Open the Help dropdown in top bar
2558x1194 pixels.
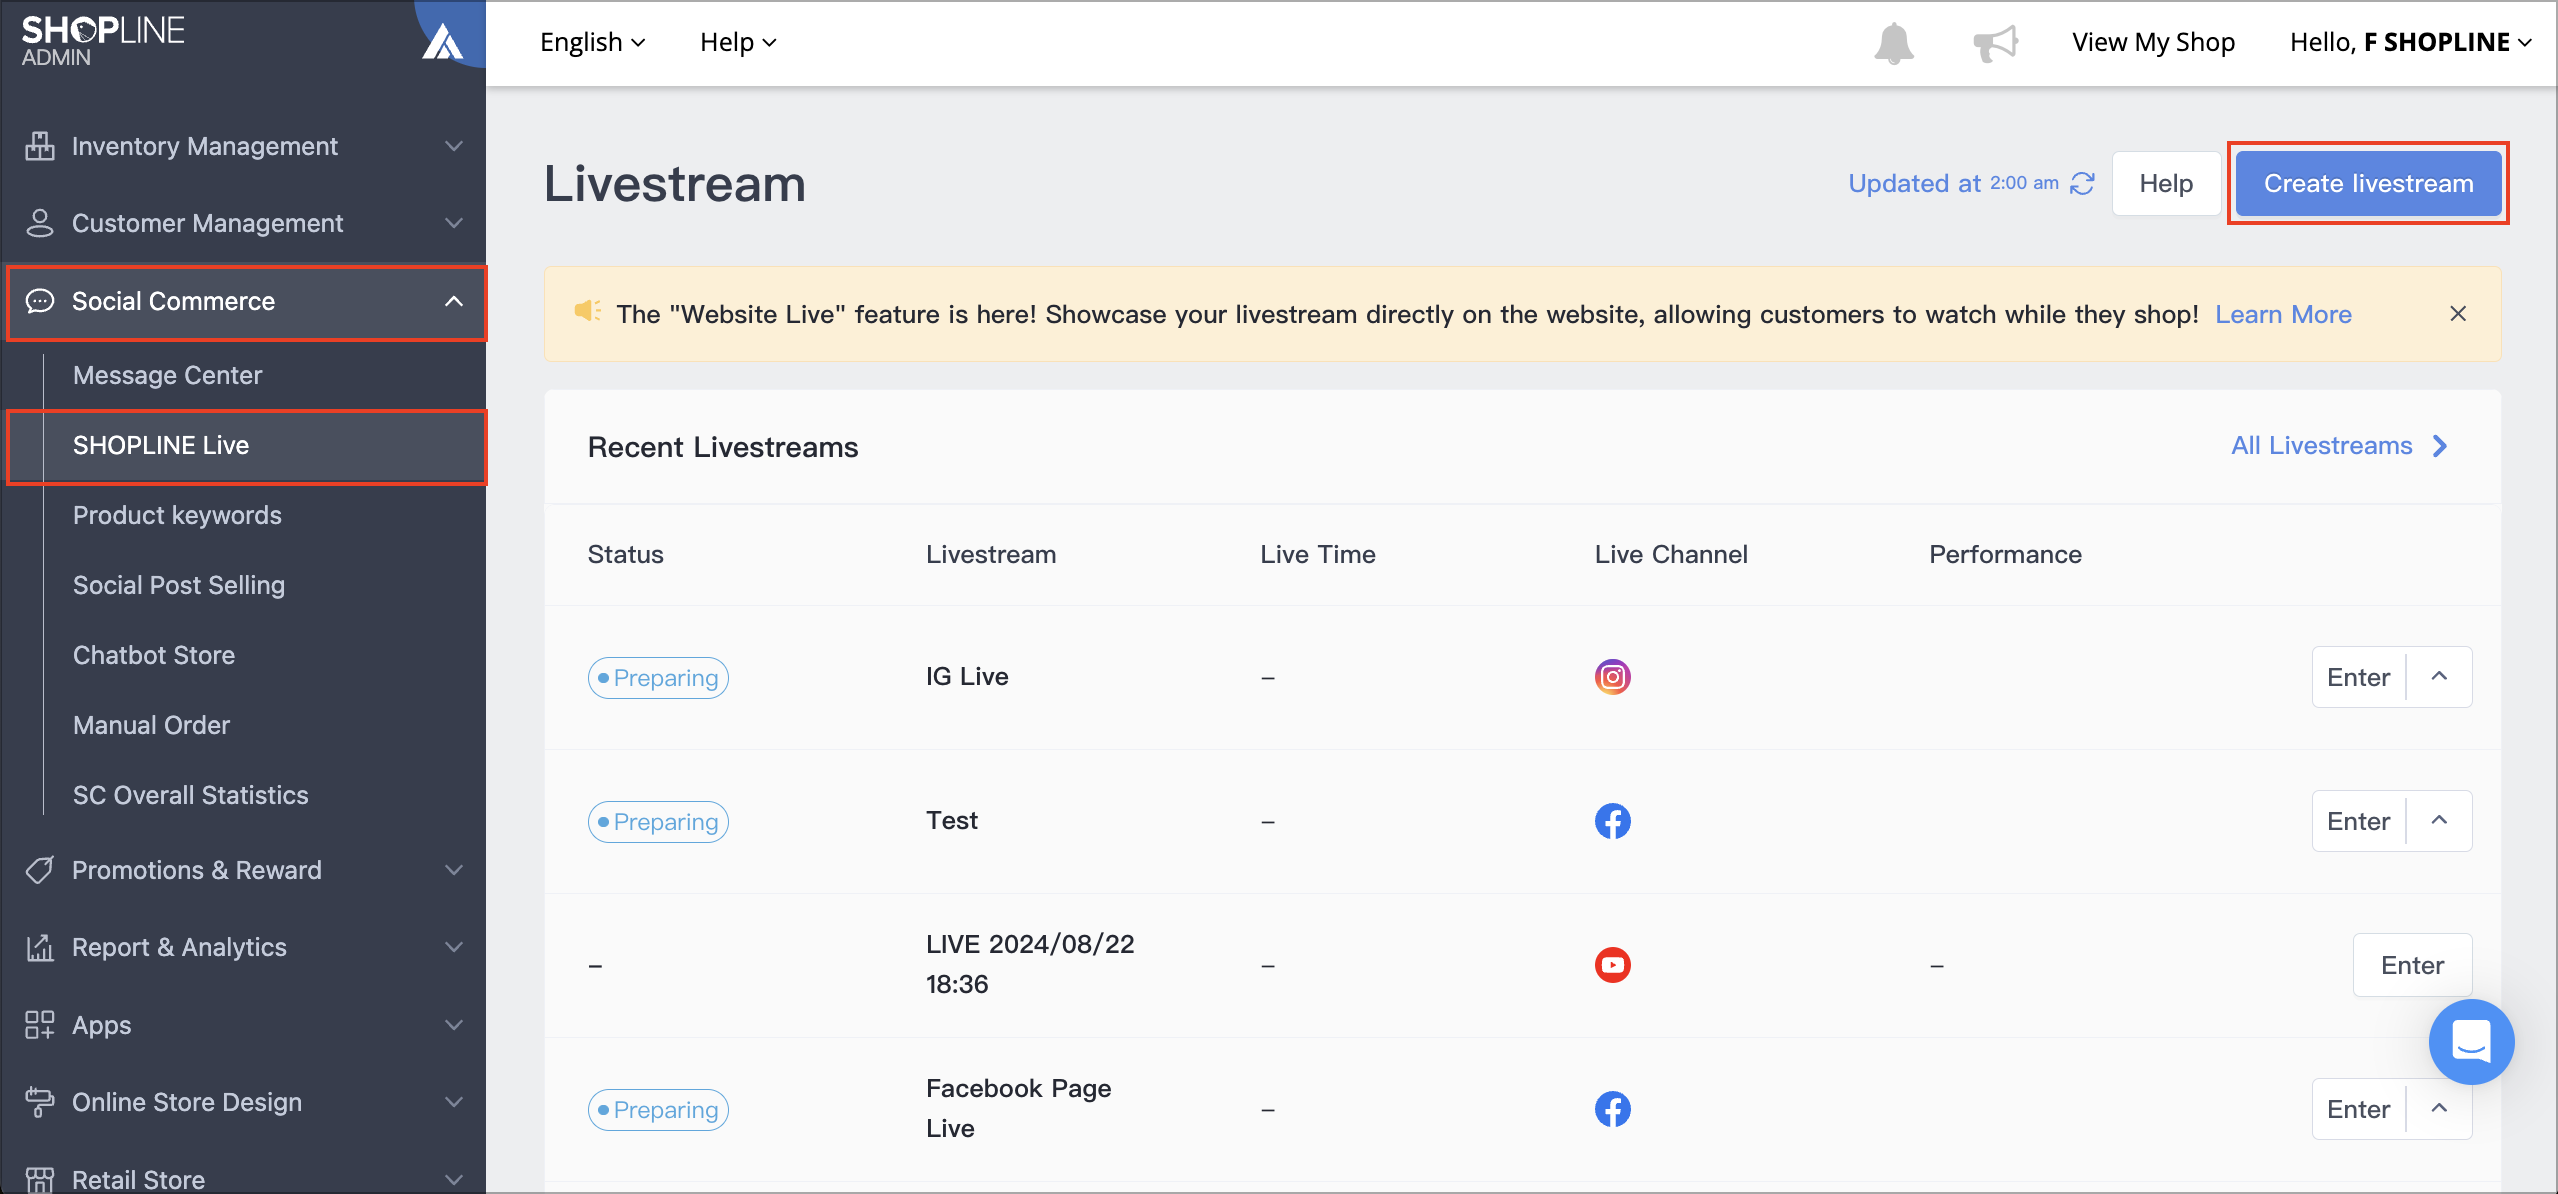click(x=738, y=42)
